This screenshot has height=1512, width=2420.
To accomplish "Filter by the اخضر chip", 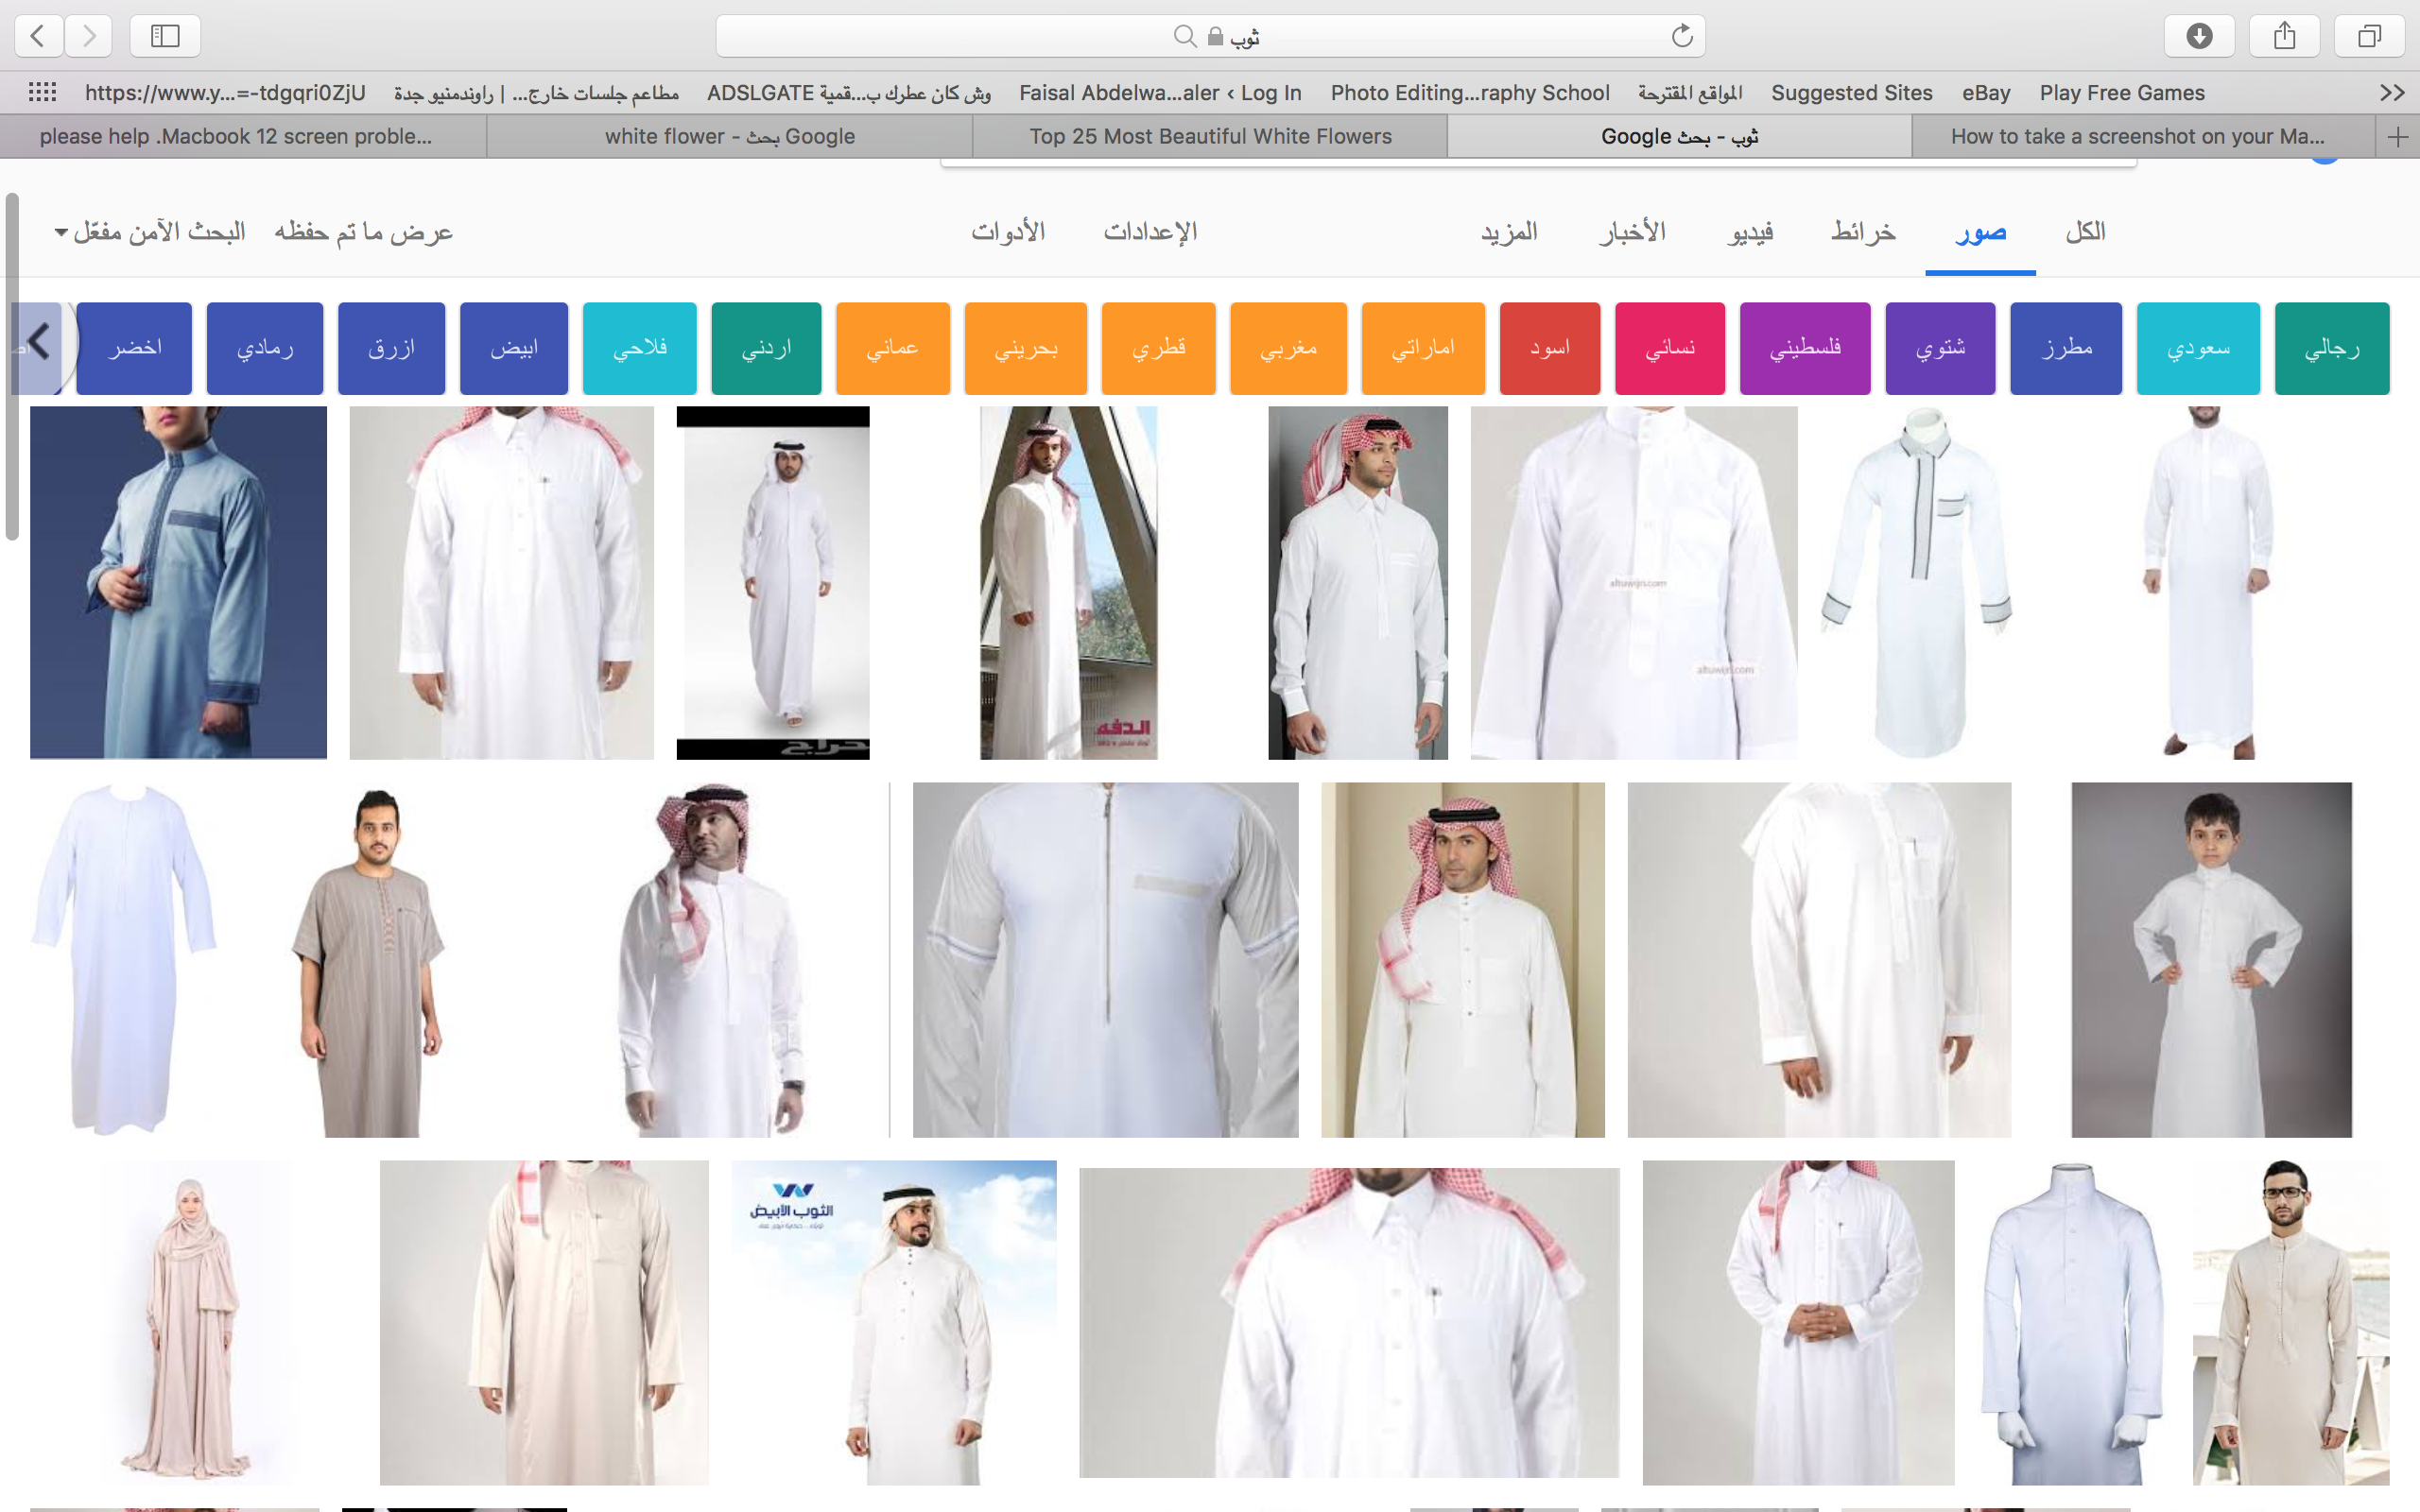I will pyautogui.click(x=134, y=348).
